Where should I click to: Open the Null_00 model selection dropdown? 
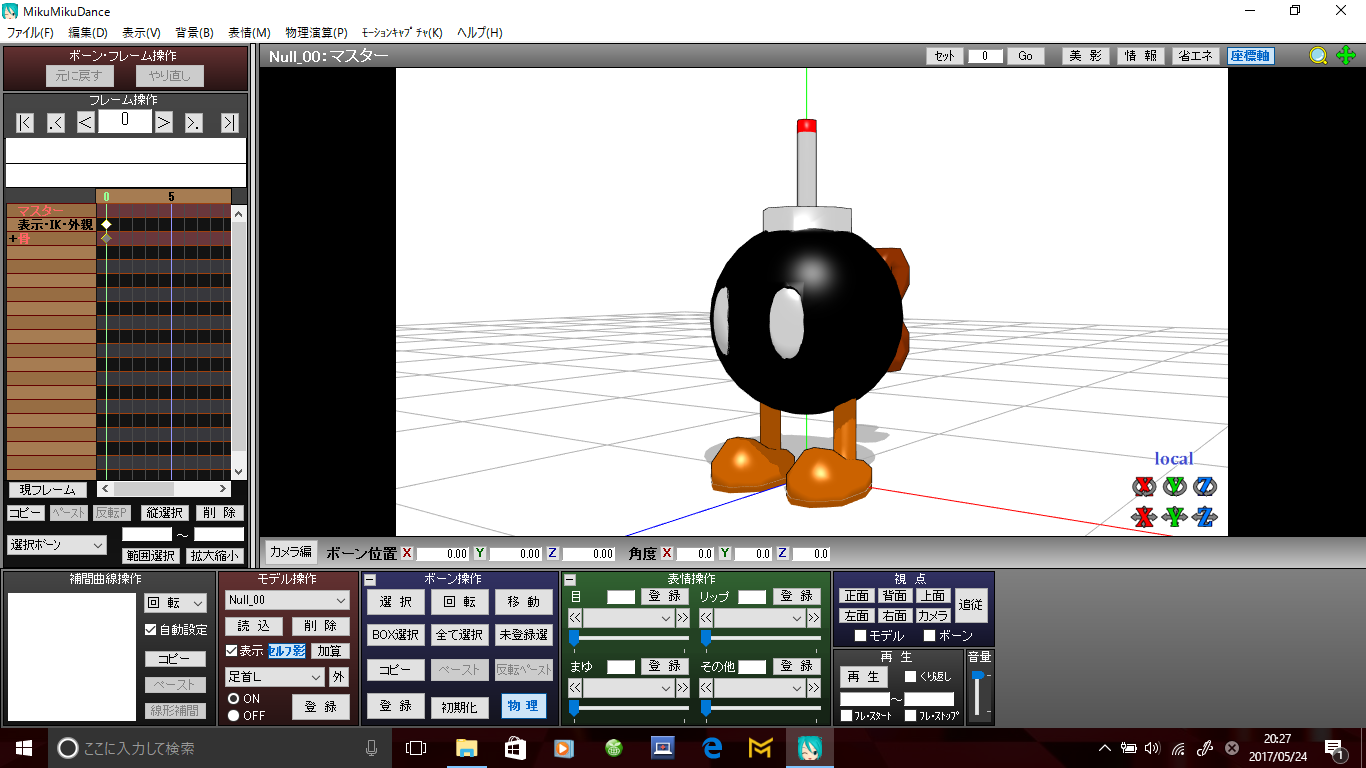point(287,600)
